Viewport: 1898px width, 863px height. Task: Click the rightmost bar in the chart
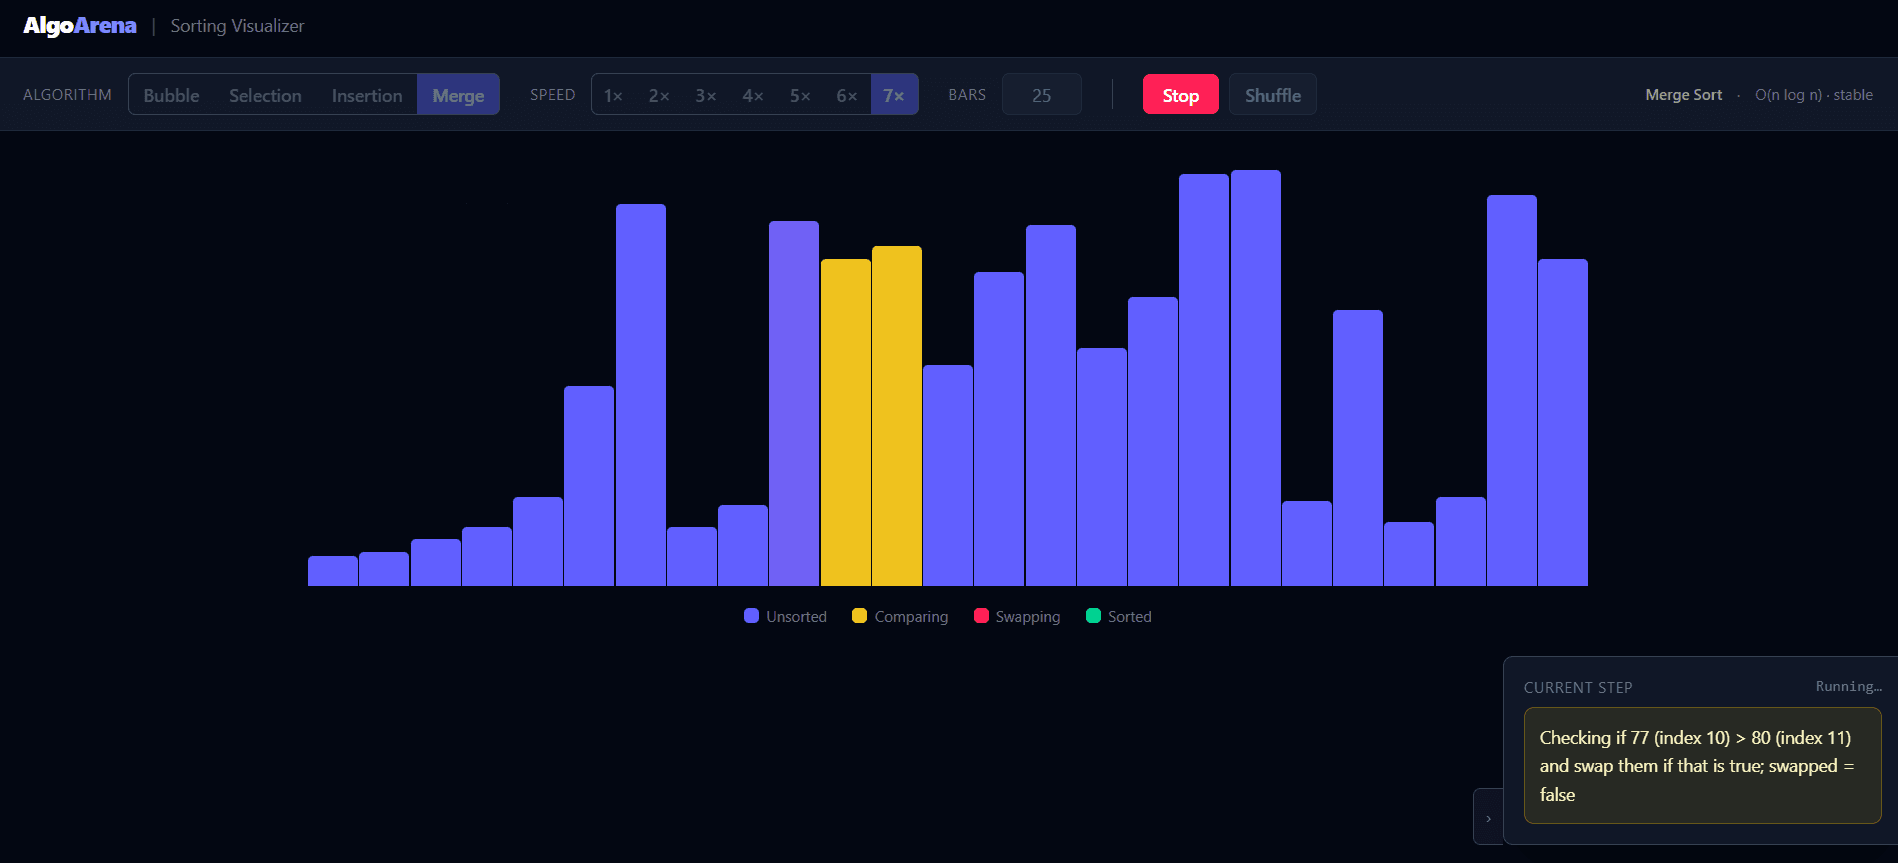click(x=1563, y=422)
